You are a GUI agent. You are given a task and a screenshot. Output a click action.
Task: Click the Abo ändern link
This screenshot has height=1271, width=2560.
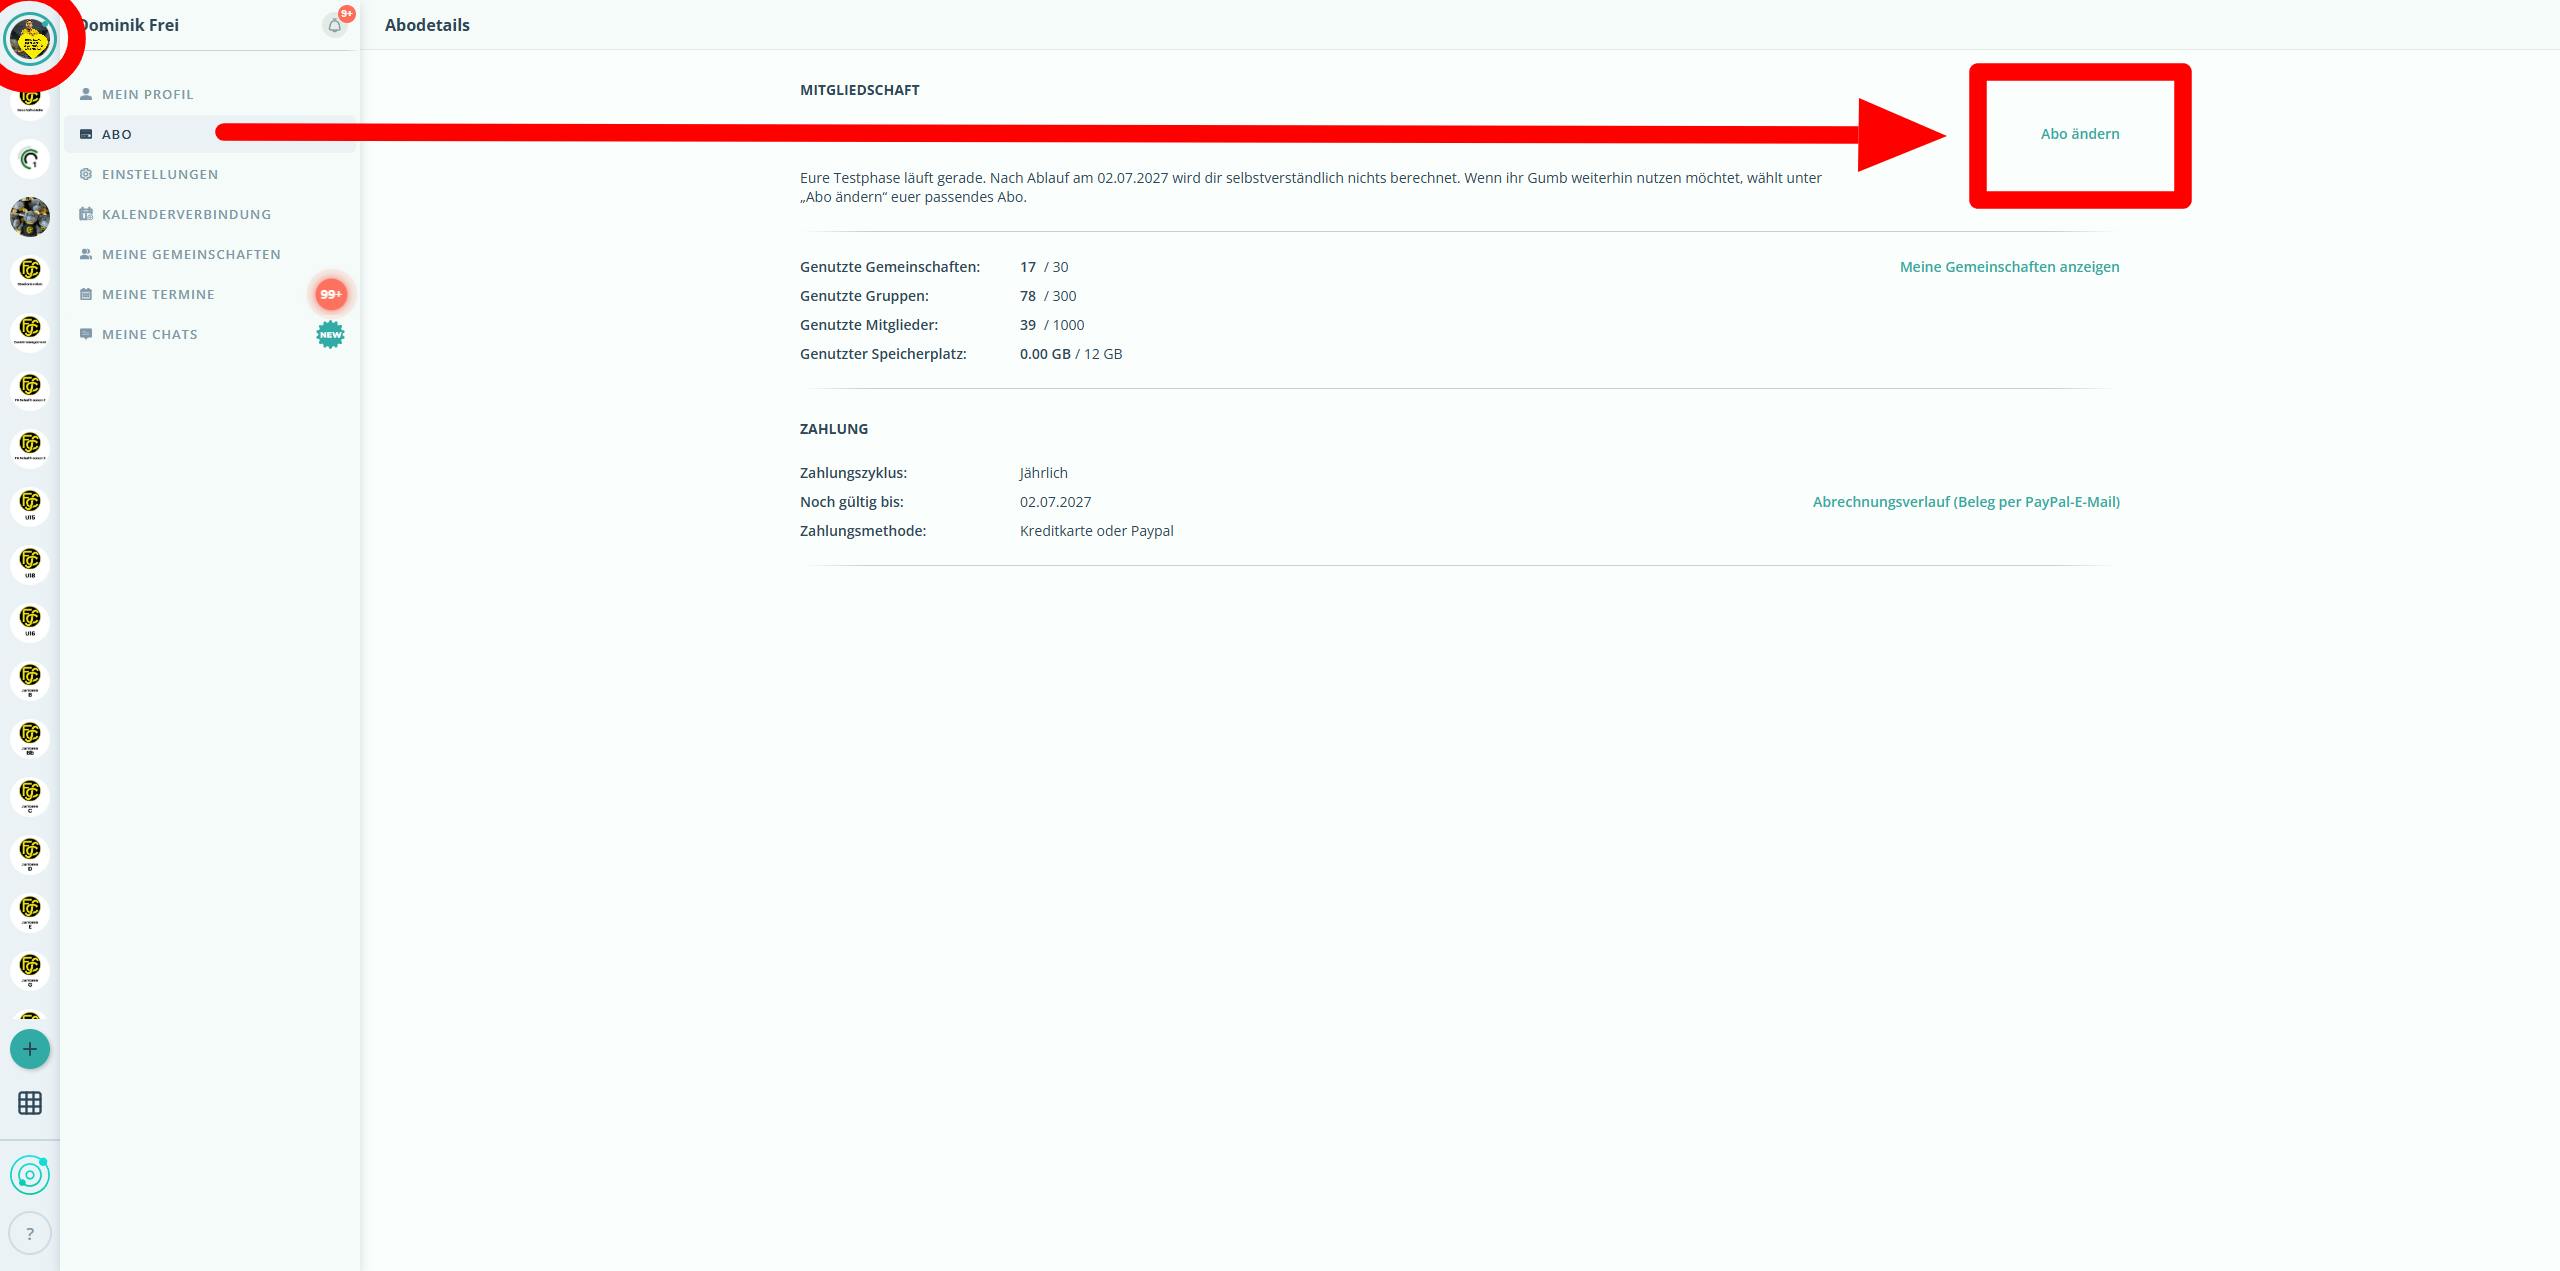tap(2079, 134)
